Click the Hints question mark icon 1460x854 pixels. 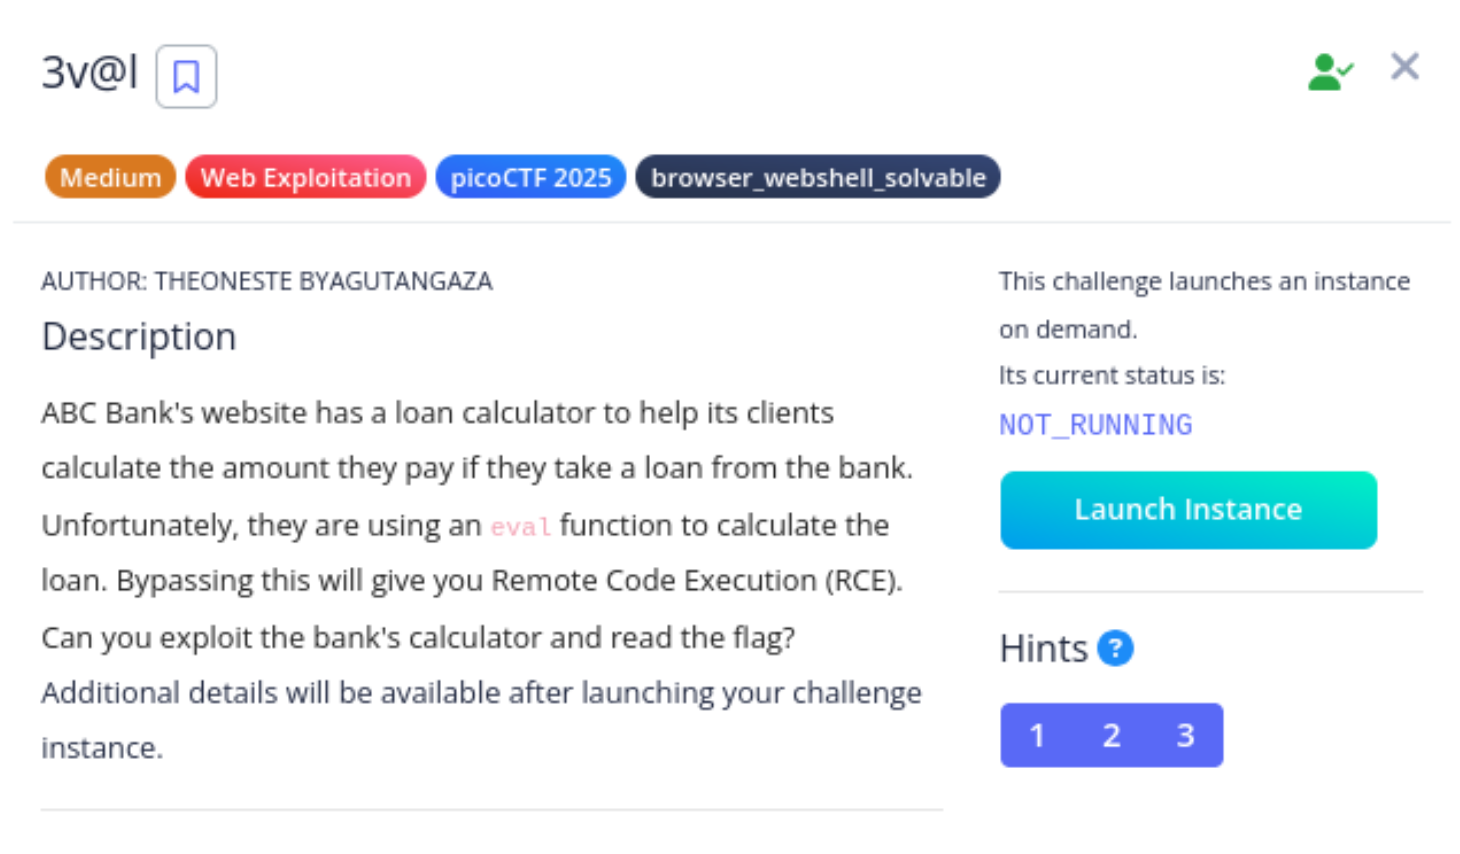[x=1115, y=648]
